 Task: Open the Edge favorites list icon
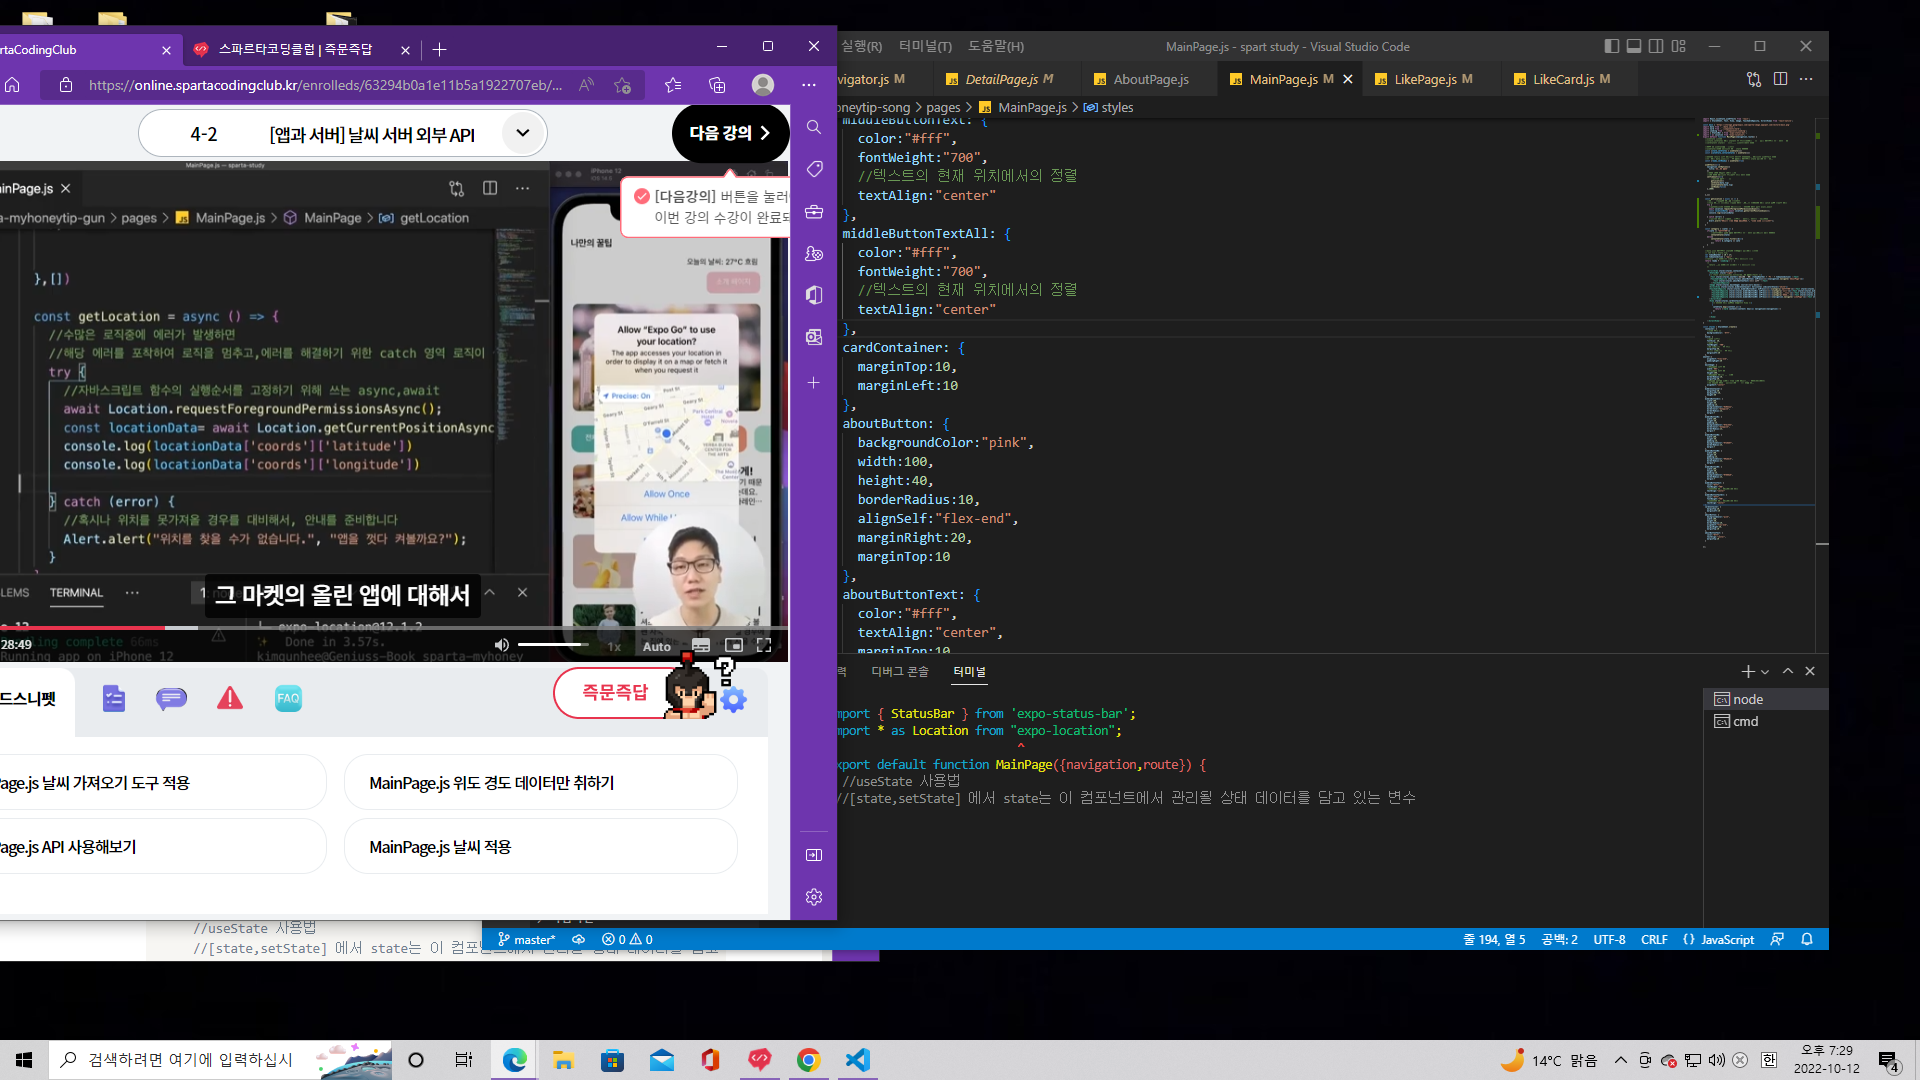point(673,85)
